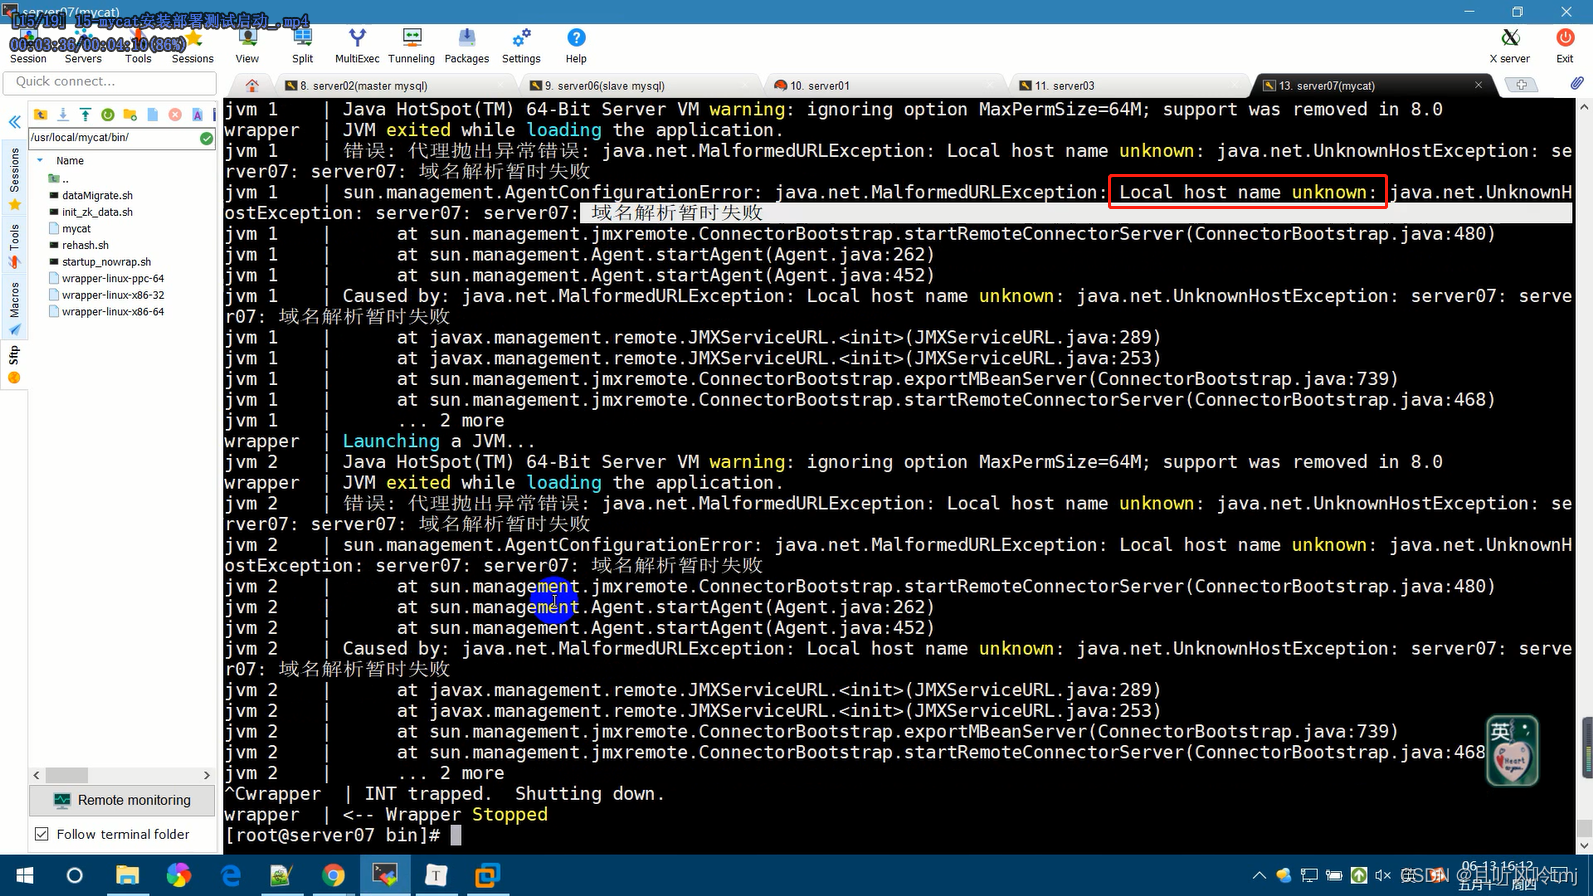Open the View toolbar button

[247, 46]
